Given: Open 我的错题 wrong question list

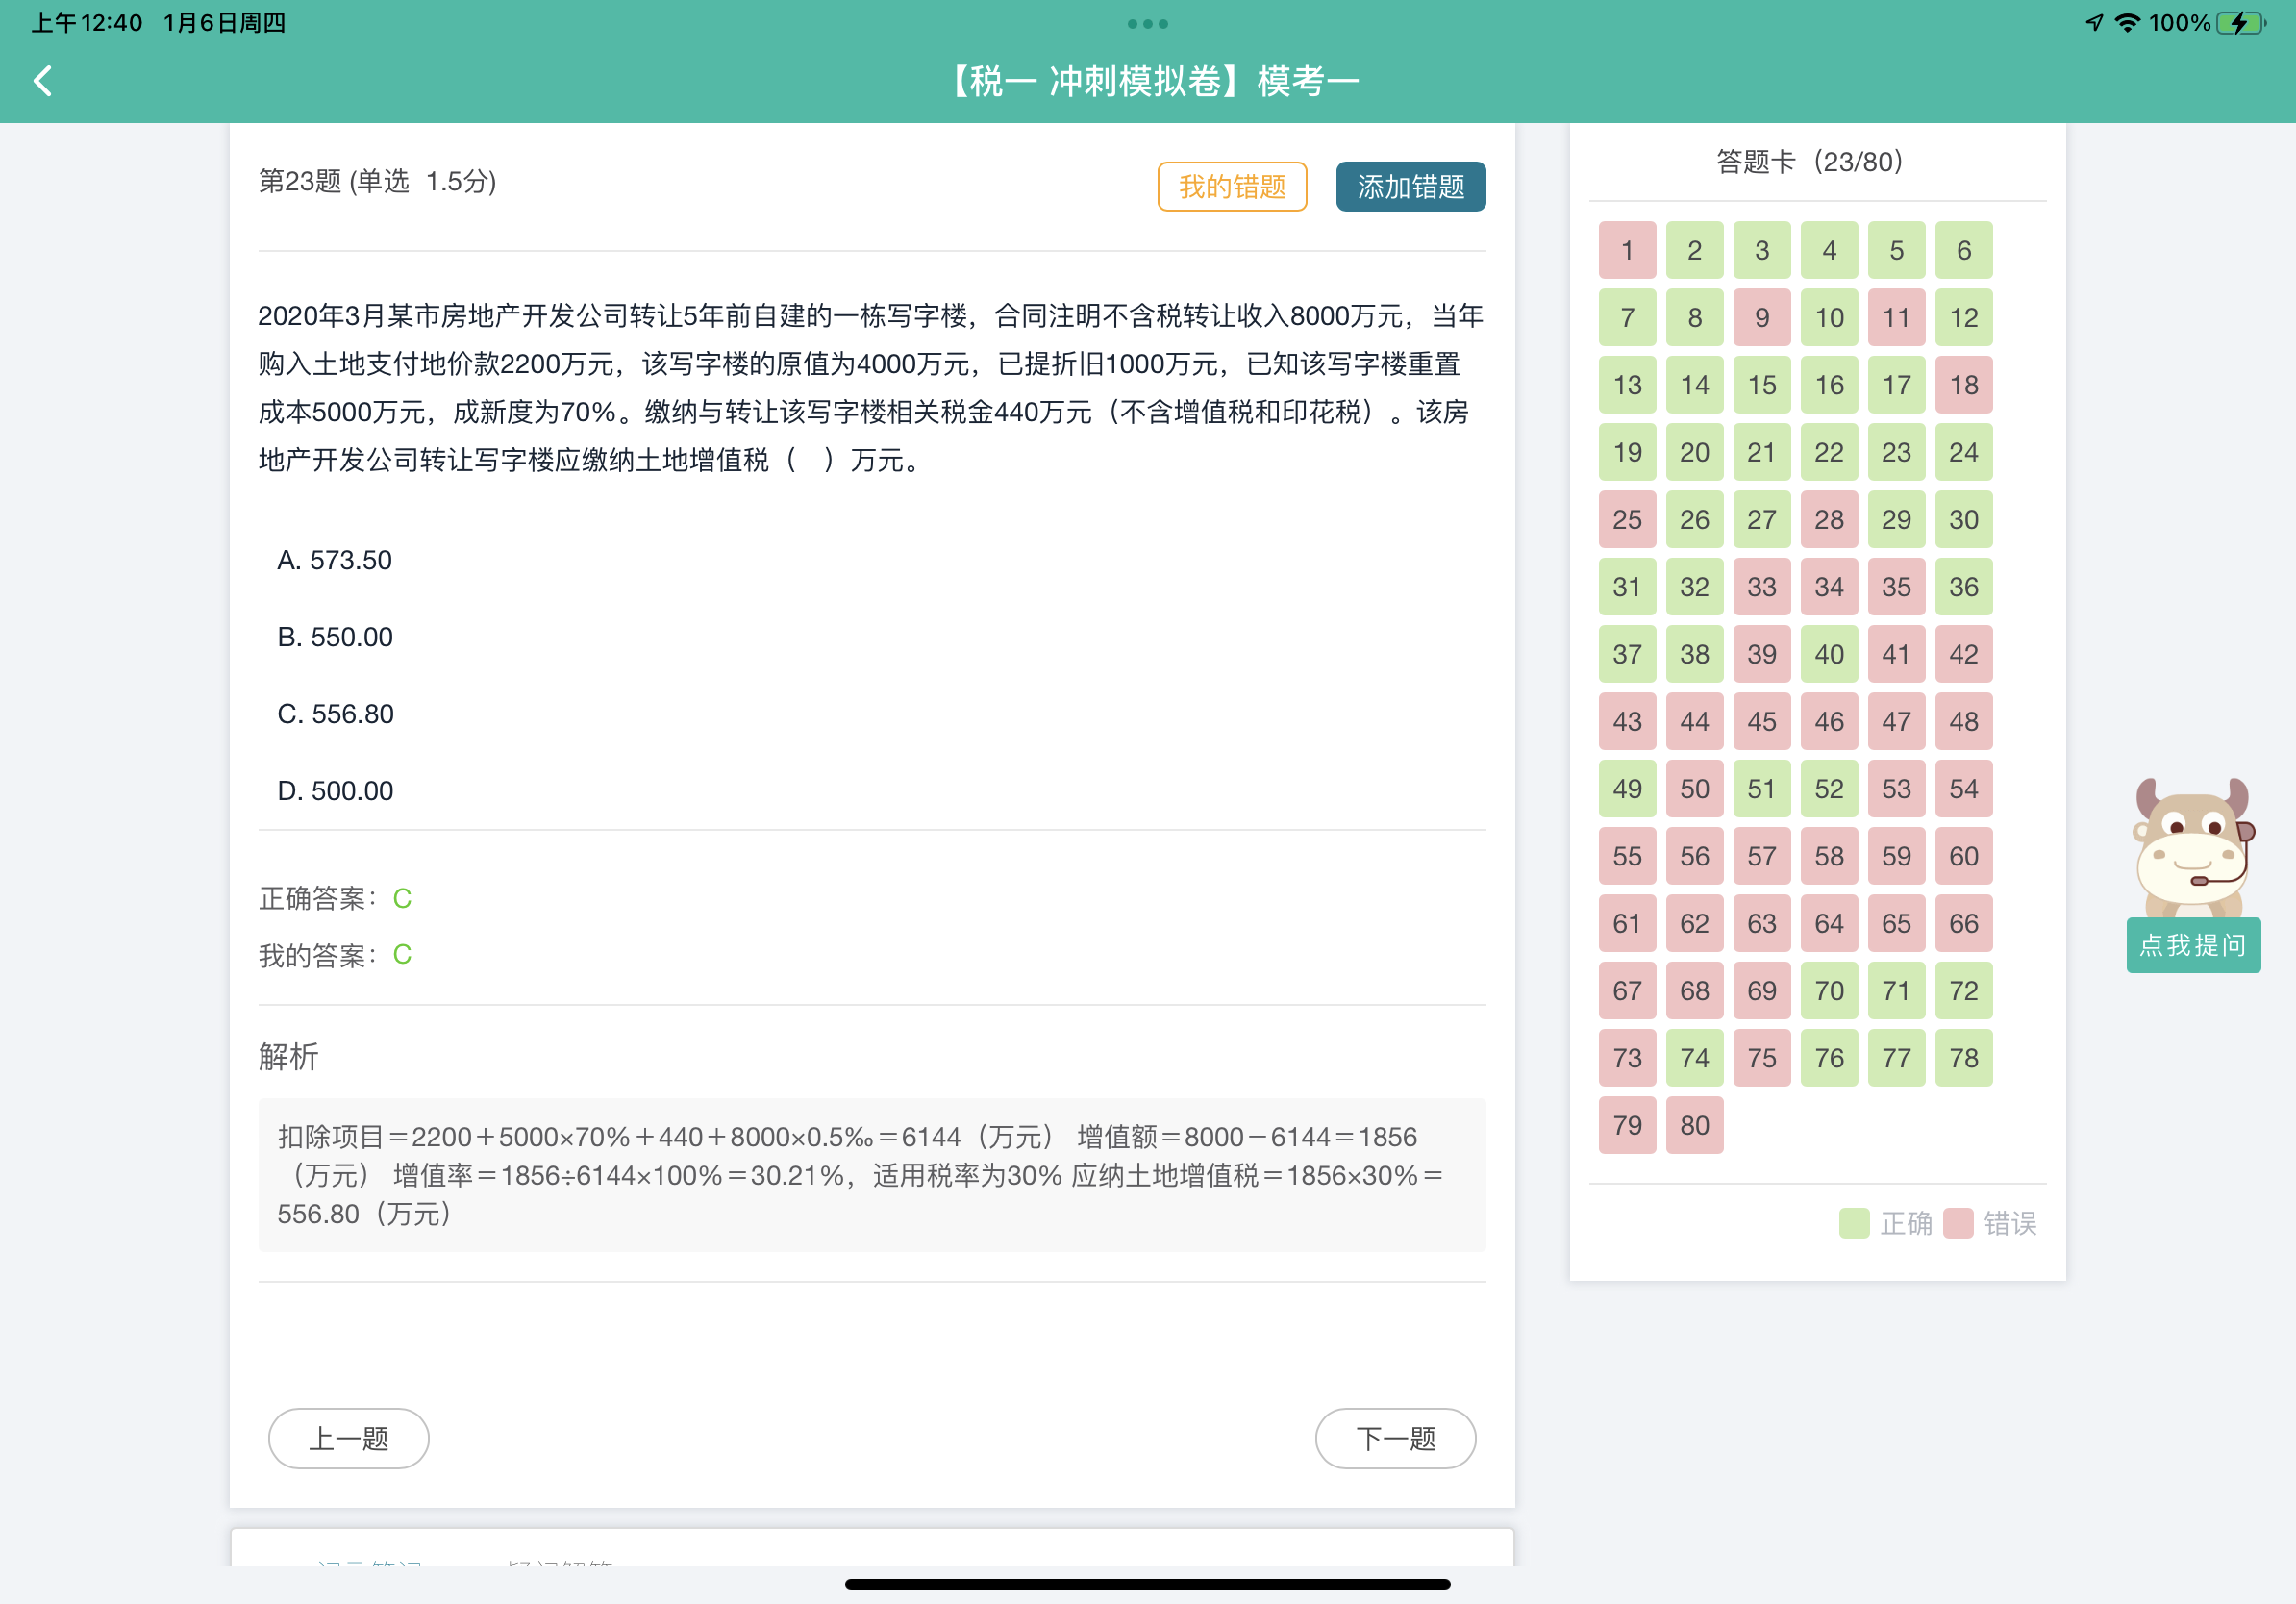Looking at the screenshot, I should tap(1232, 187).
